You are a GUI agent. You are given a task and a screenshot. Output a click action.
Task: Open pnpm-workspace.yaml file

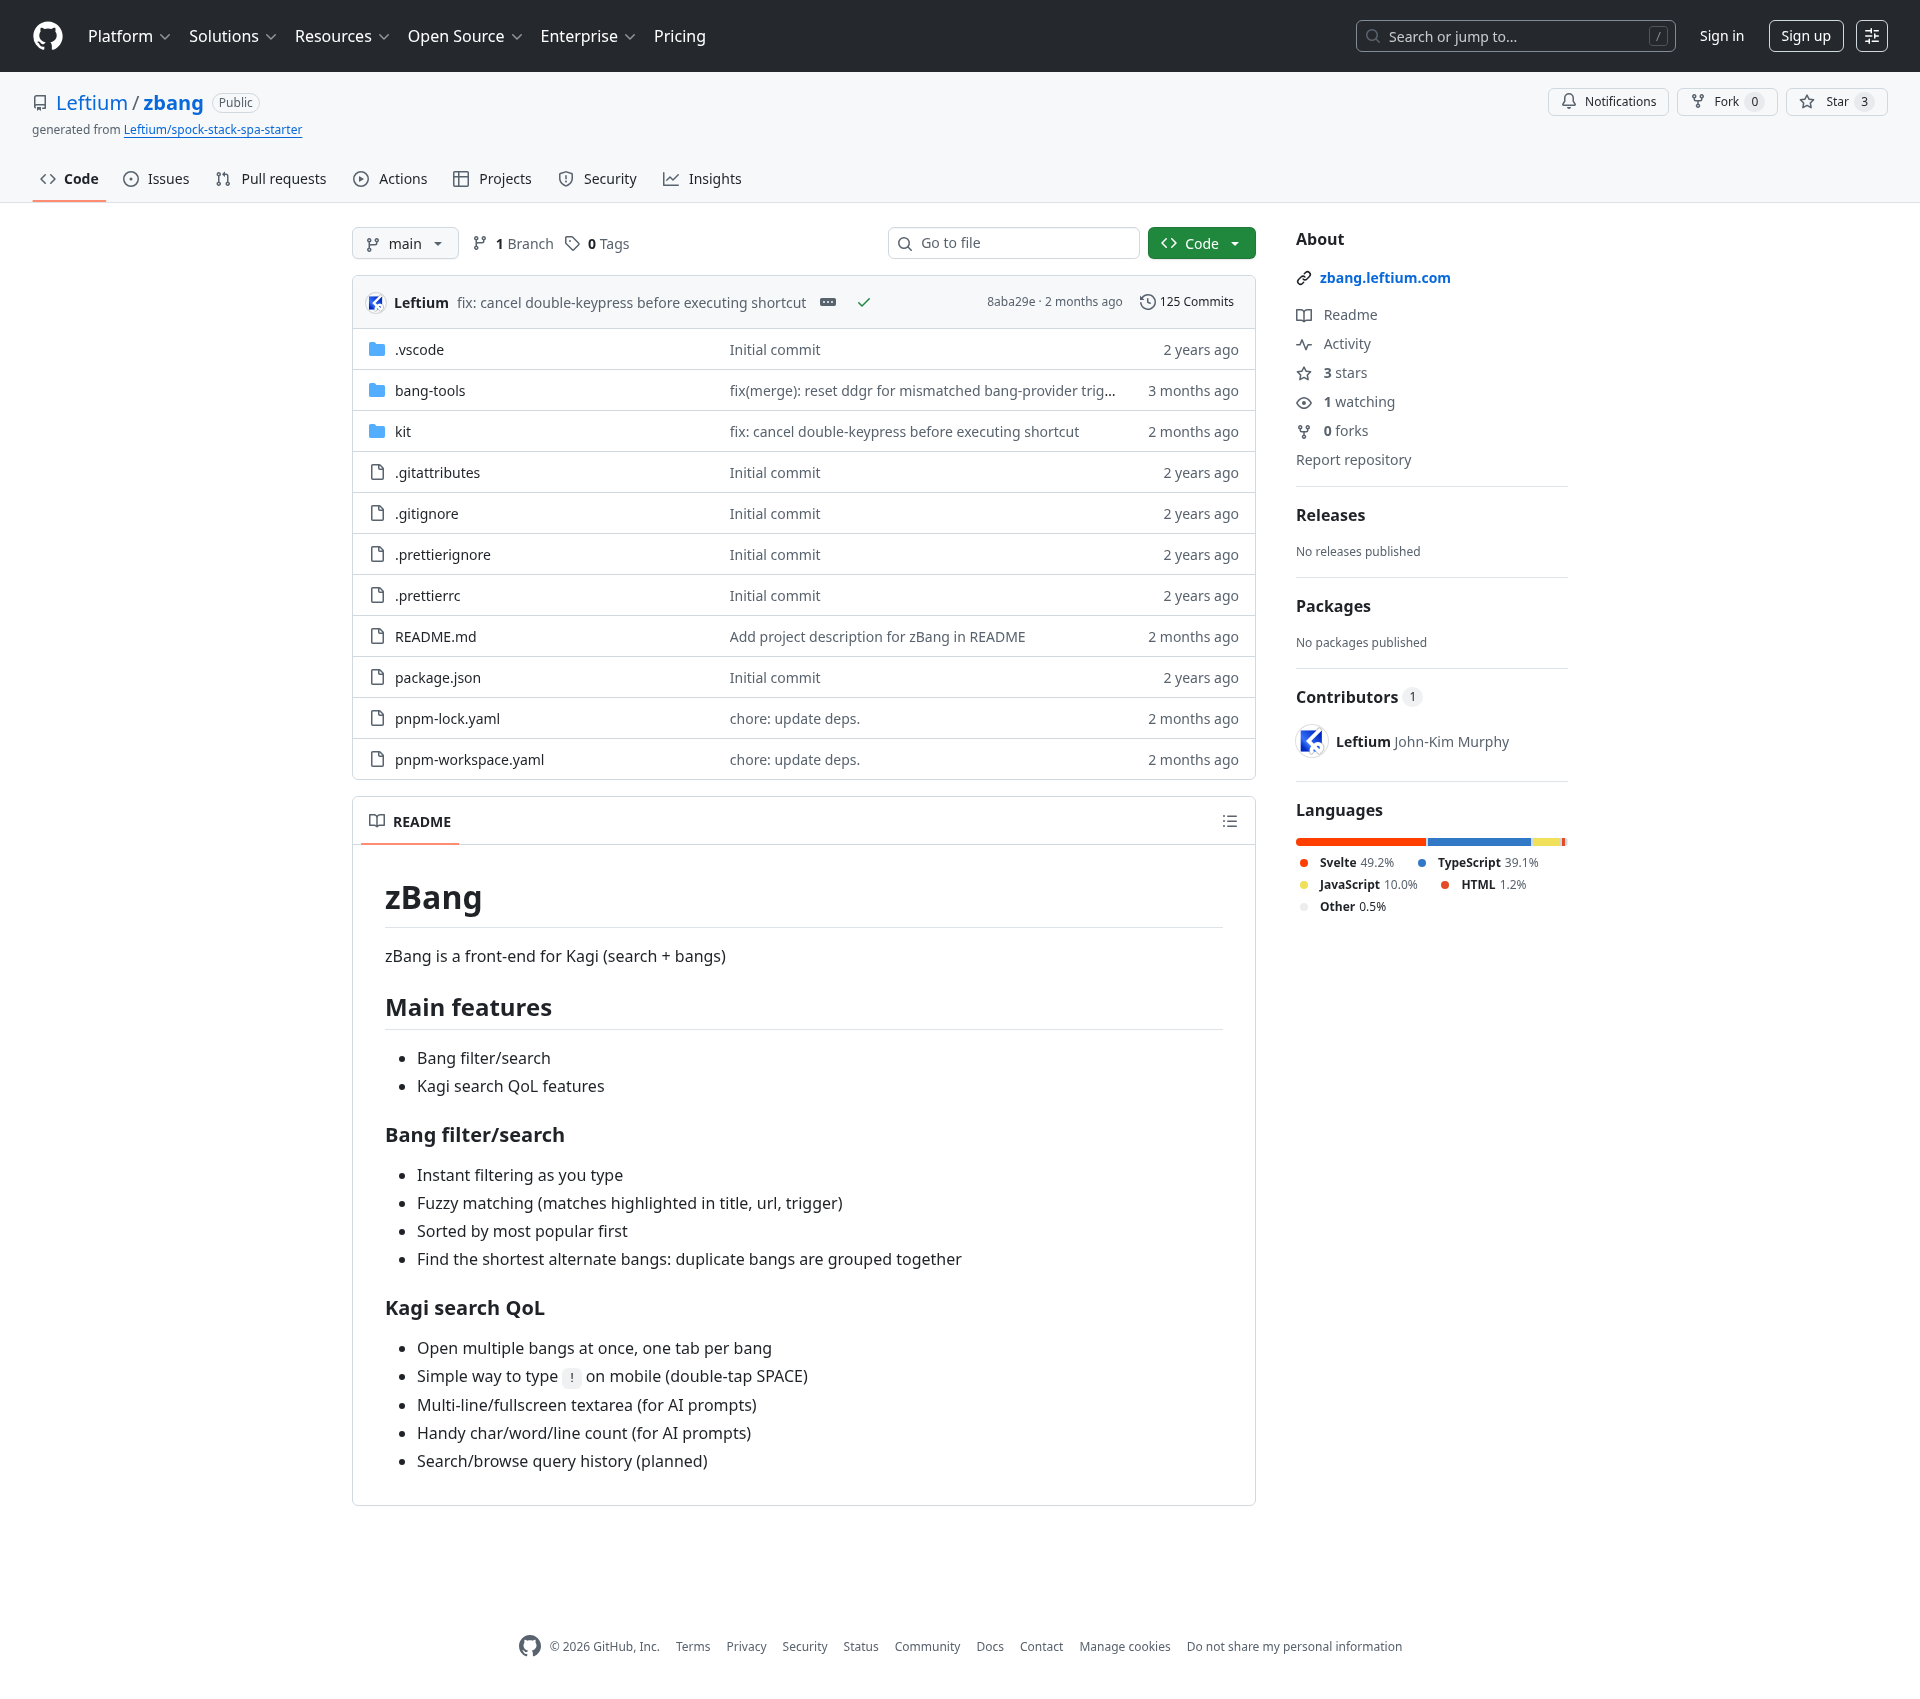tap(469, 760)
